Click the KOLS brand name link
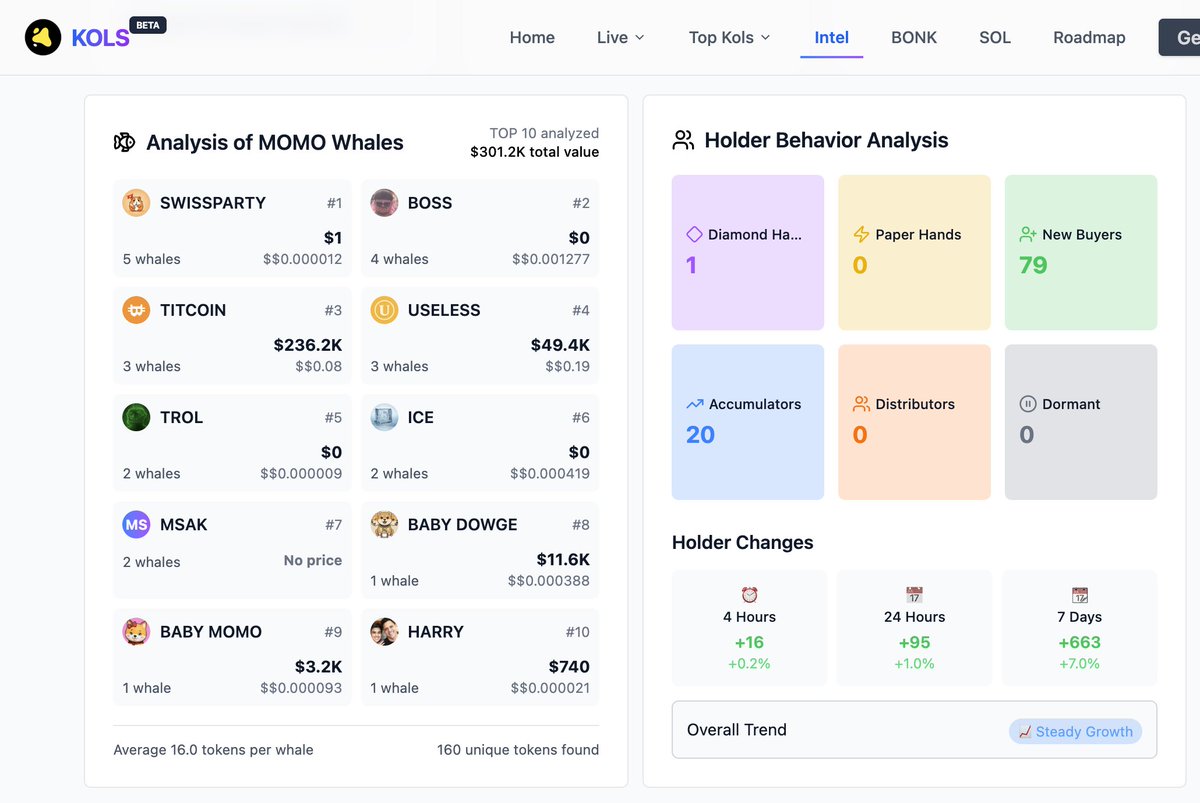 click(x=101, y=38)
